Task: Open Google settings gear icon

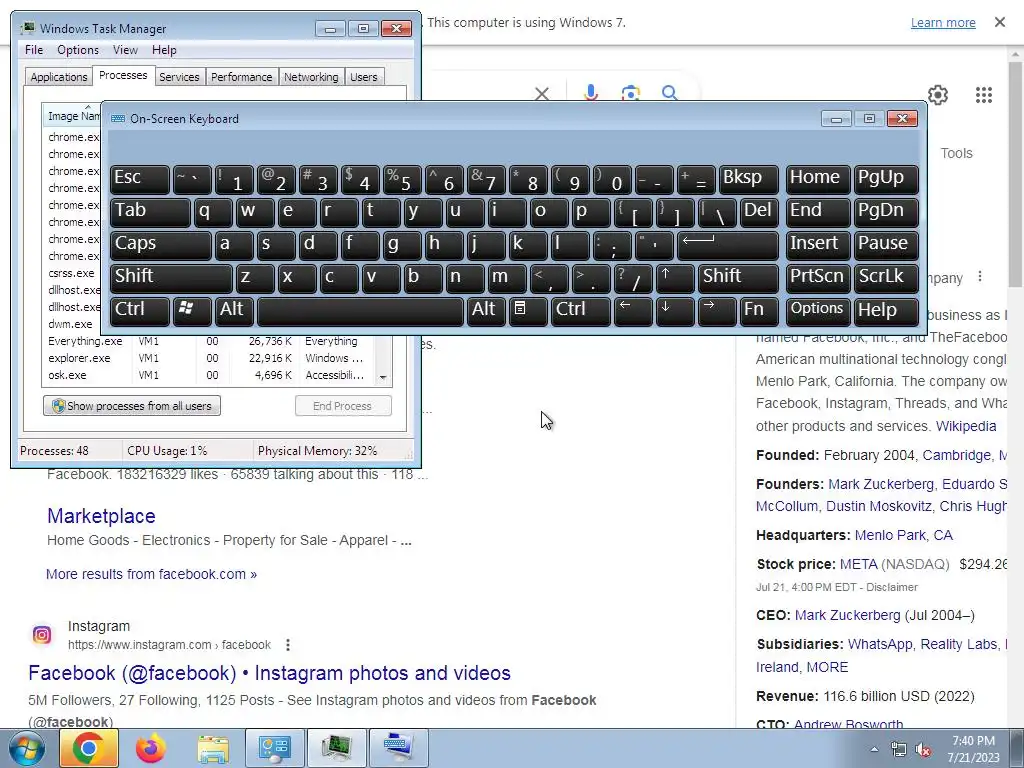Action: tap(938, 95)
